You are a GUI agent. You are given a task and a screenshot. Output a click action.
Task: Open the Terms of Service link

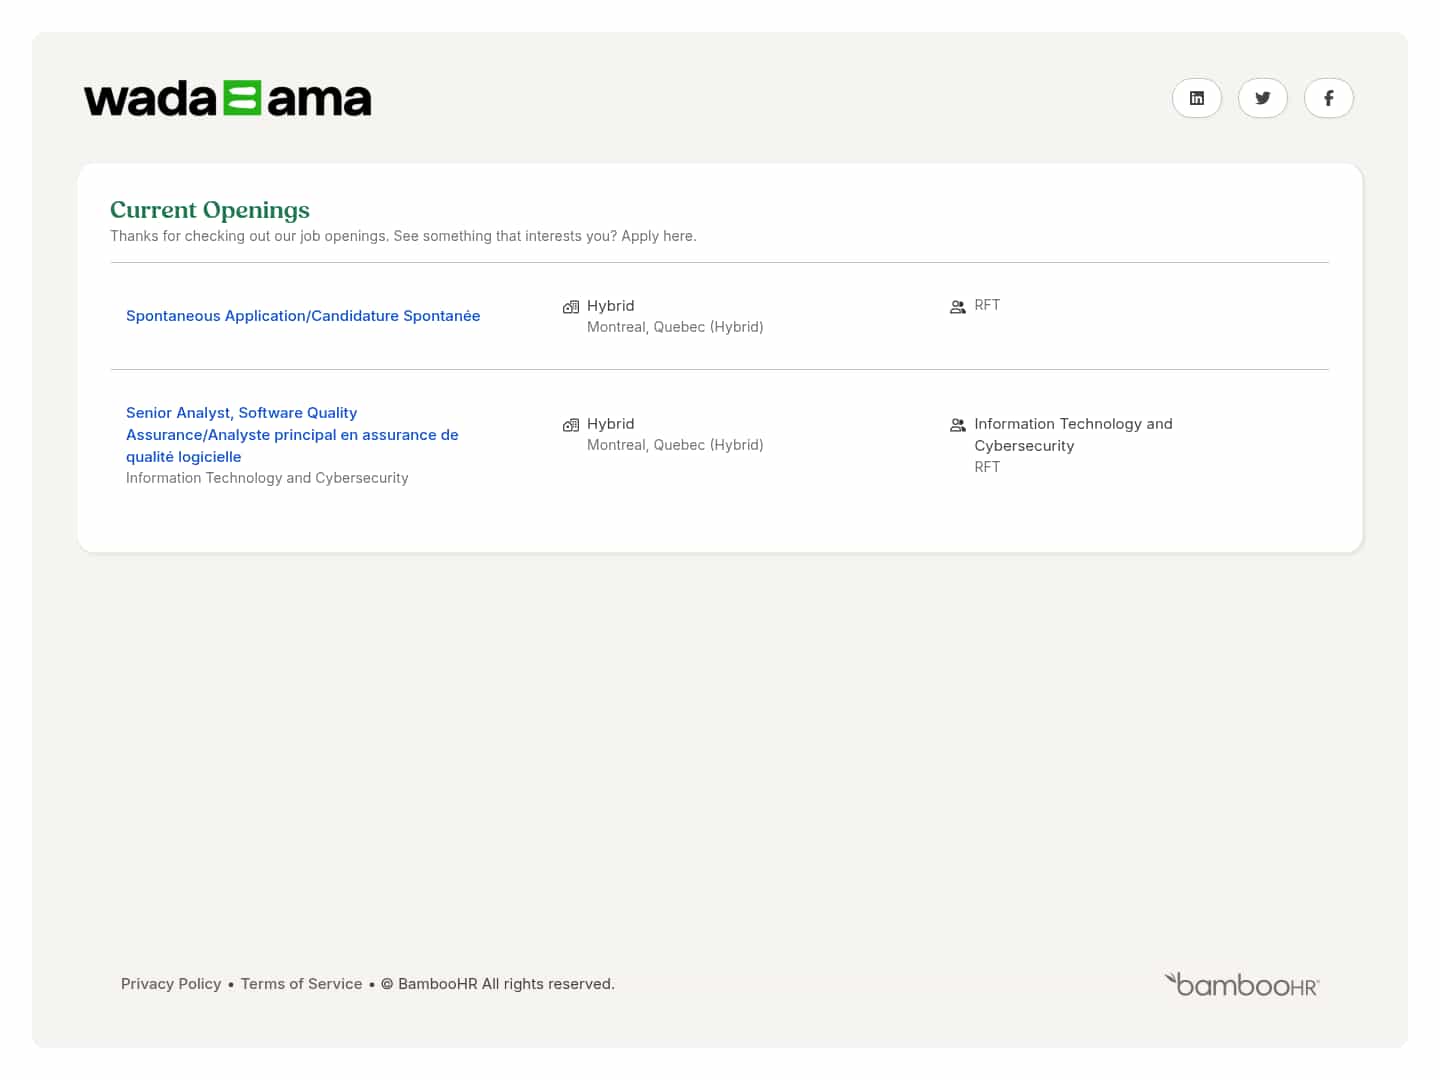click(301, 984)
